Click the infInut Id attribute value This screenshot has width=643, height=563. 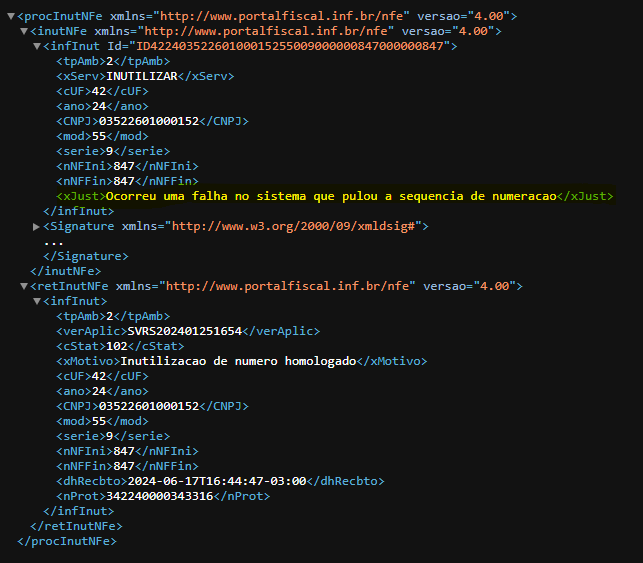(290, 46)
